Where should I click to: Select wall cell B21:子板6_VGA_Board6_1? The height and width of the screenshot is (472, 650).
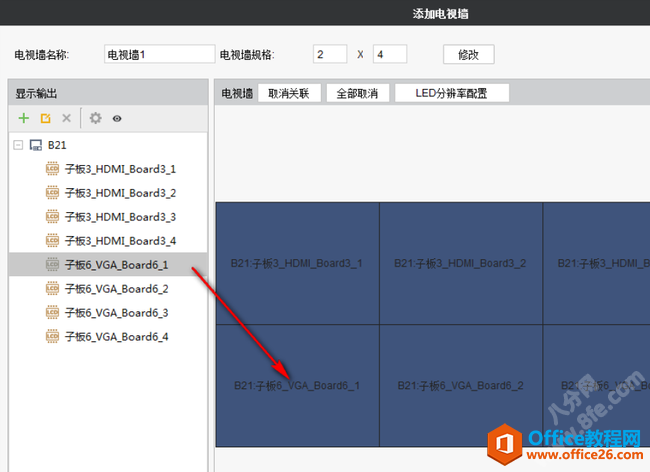[297, 385]
